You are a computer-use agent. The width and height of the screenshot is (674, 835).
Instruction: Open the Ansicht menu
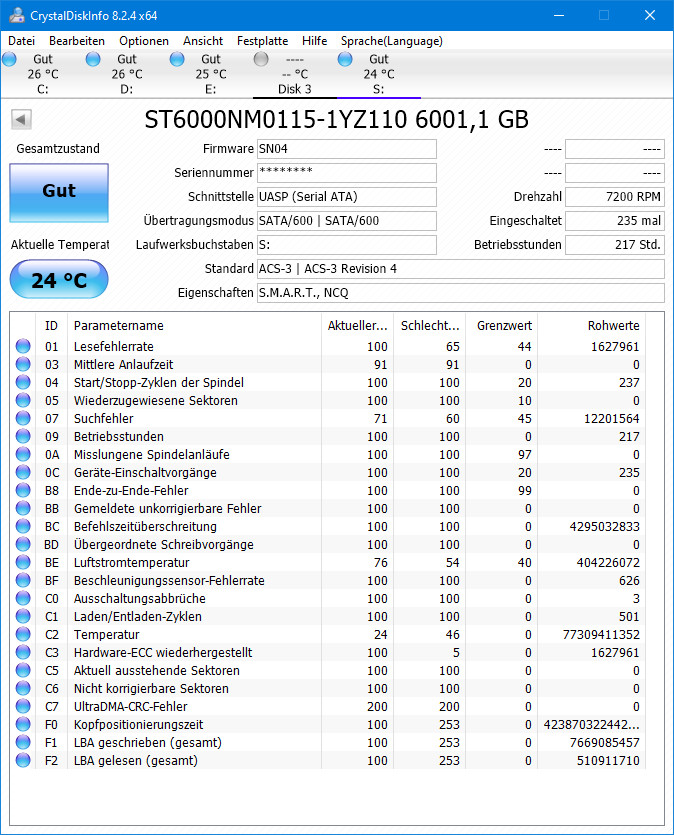203,41
